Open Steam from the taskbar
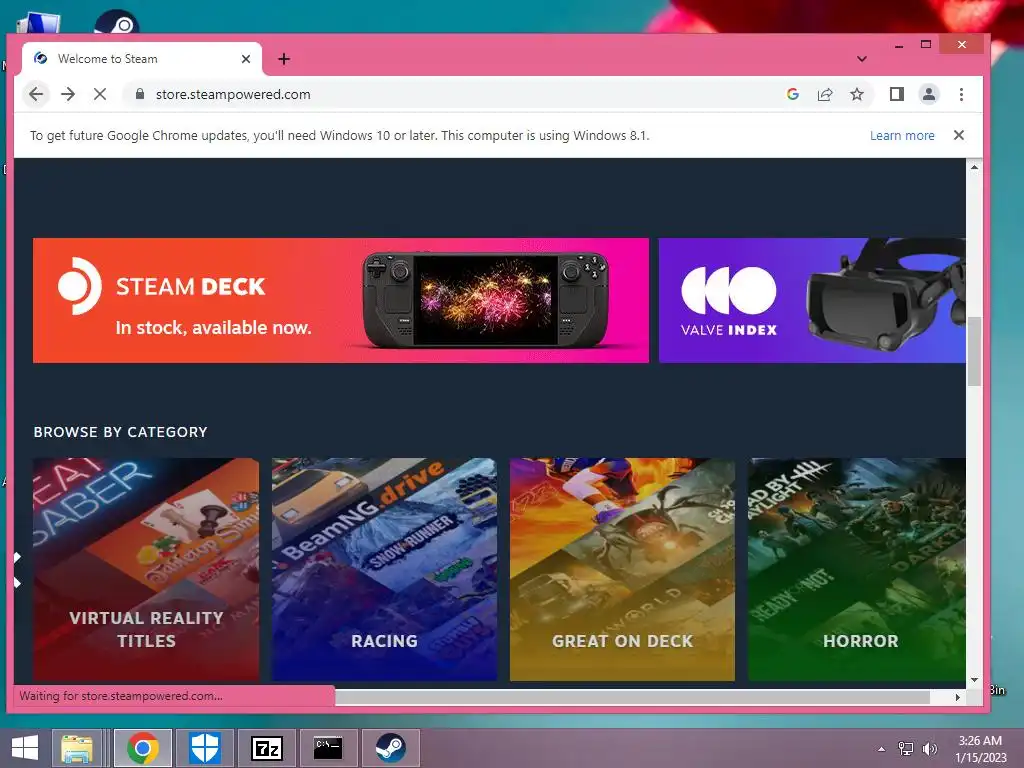Screen dimensions: 1024x768 [x=391, y=748]
